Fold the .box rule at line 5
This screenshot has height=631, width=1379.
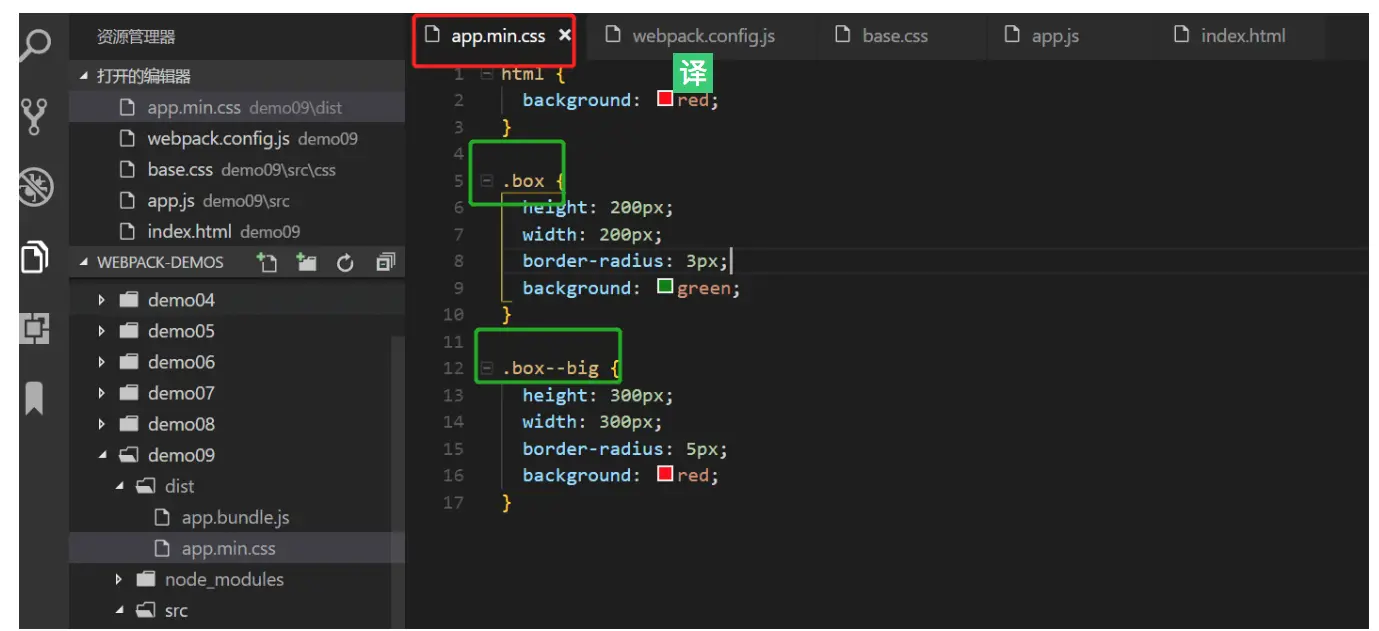pyautogui.click(x=487, y=181)
